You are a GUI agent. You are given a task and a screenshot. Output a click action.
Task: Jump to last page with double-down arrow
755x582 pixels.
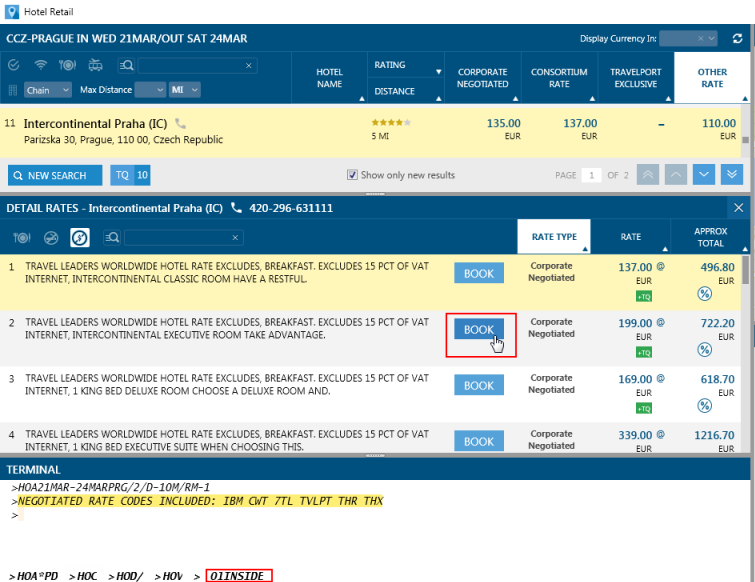click(733, 175)
